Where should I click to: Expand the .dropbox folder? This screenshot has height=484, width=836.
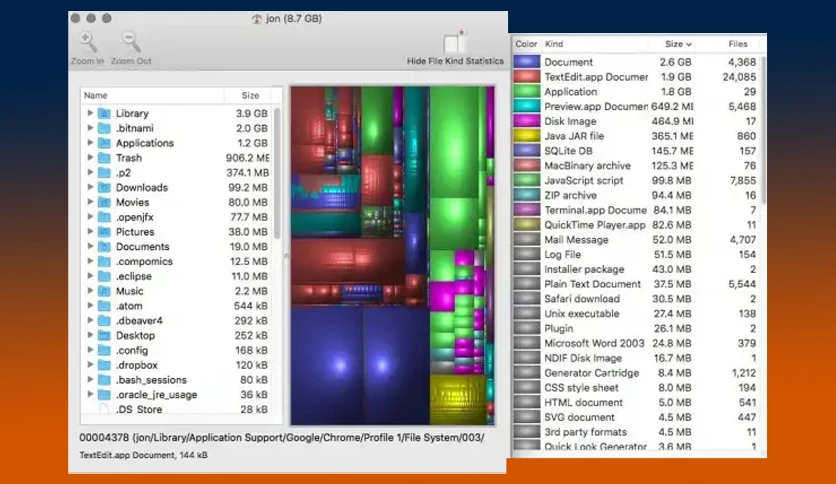click(x=90, y=365)
